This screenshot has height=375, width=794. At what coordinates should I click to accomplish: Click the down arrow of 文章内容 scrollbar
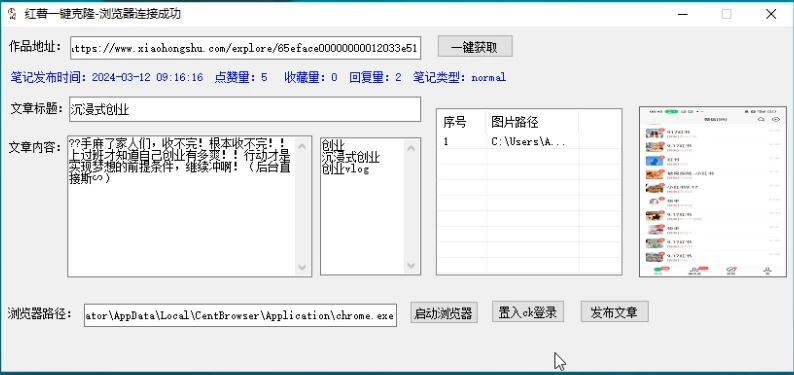302,267
